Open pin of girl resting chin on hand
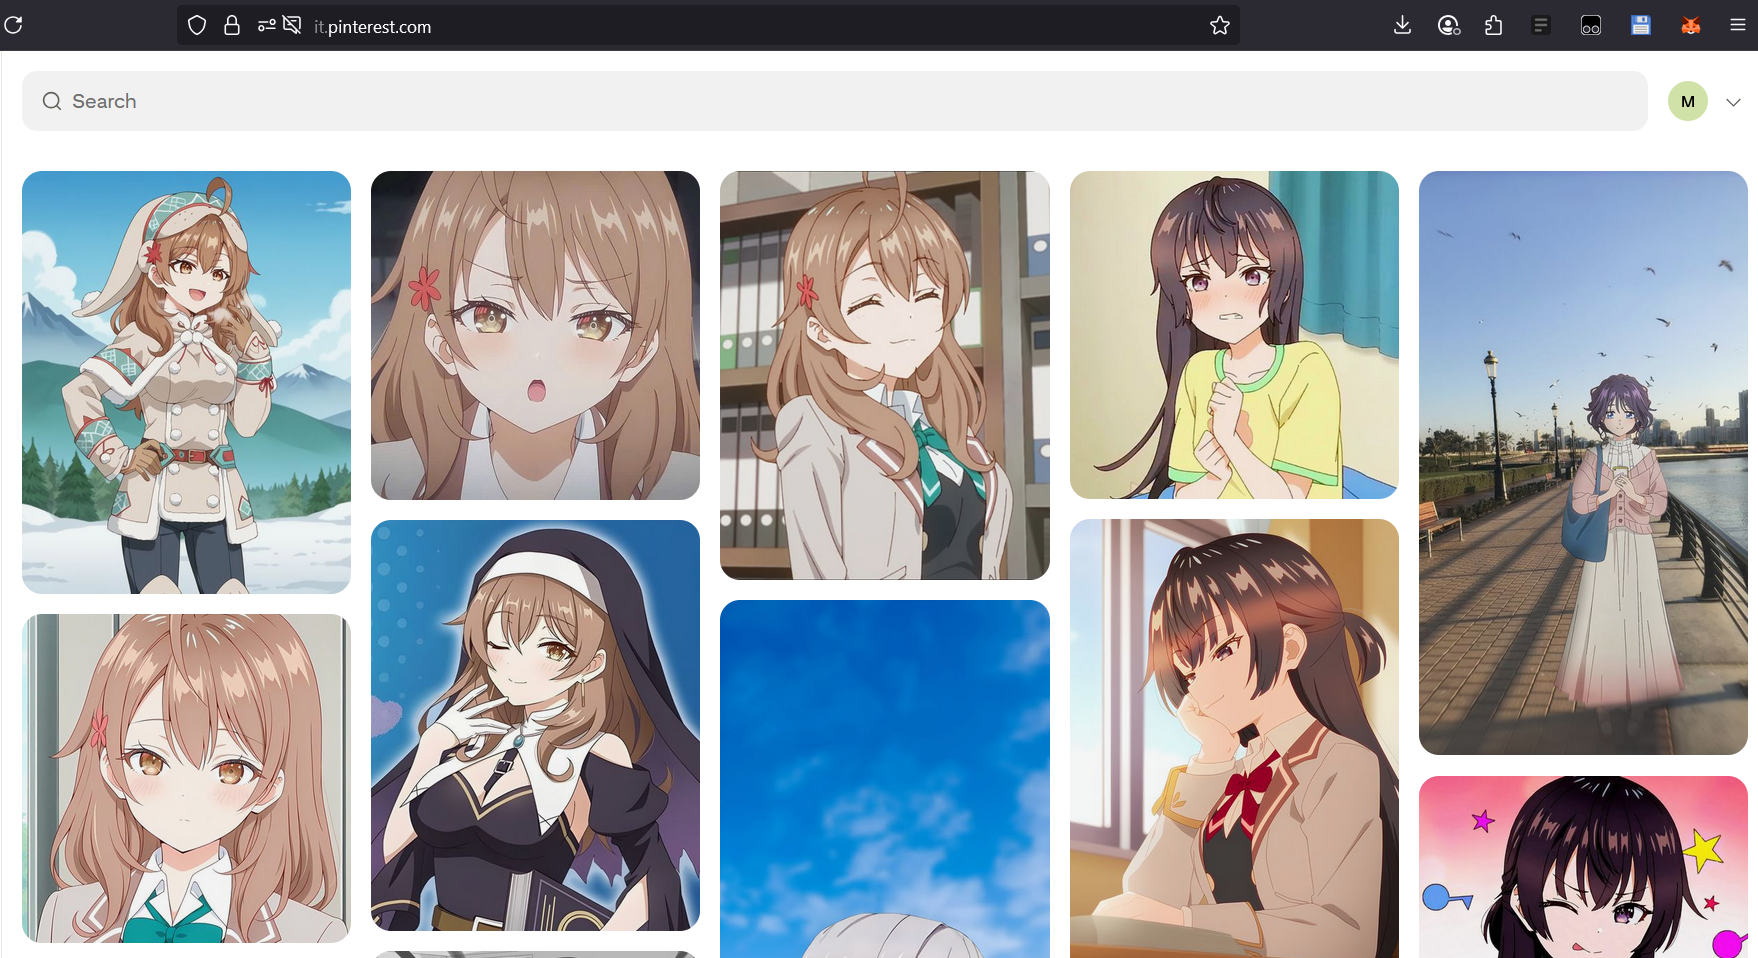Image resolution: width=1758 pixels, height=958 pixels. [x=1234, y=738]
